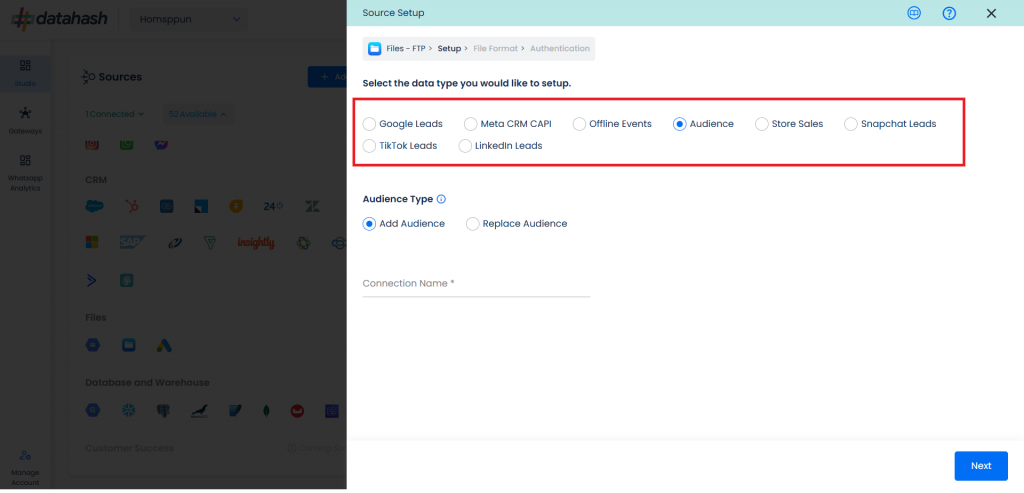This screenshot has width=1024, height=493.
Task: Click the Sources page heading
Action: 120,77
